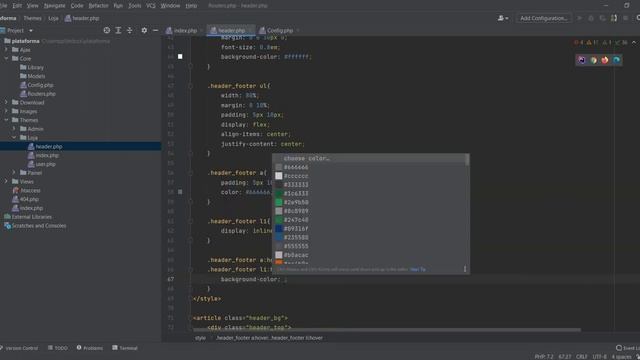Hide the Project tool window
This screenshot has width=640, height=360.
coord(156,30)
